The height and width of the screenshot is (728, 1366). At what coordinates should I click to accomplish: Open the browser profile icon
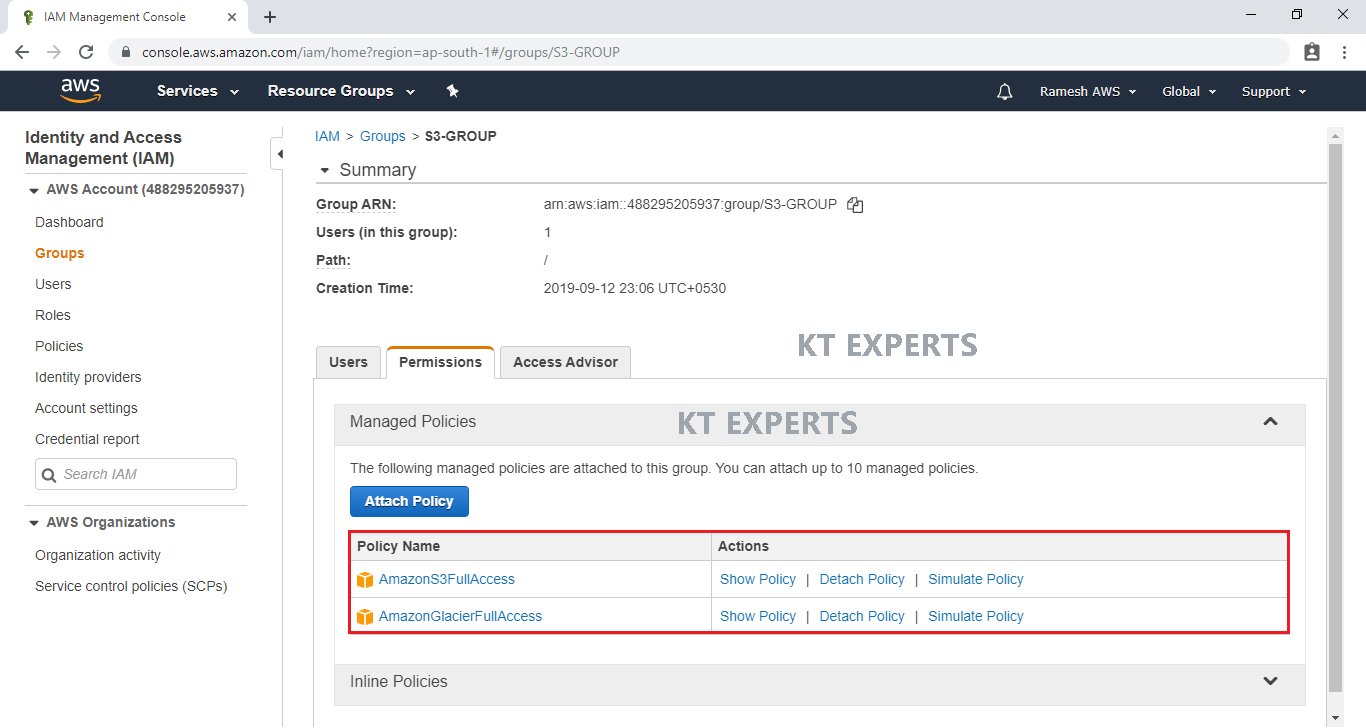(x=1312, y=52)
